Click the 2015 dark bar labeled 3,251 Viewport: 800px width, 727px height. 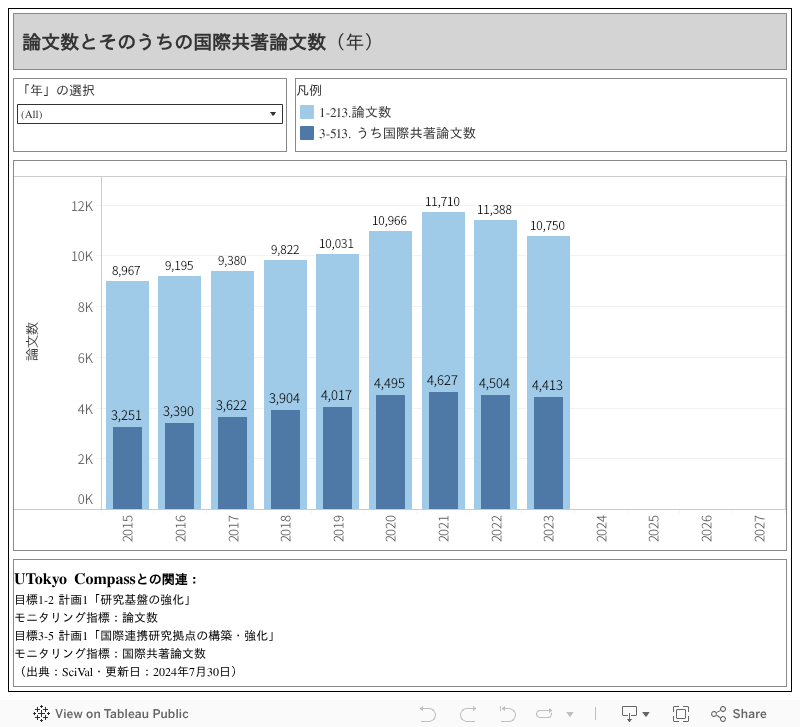point(127,468)
